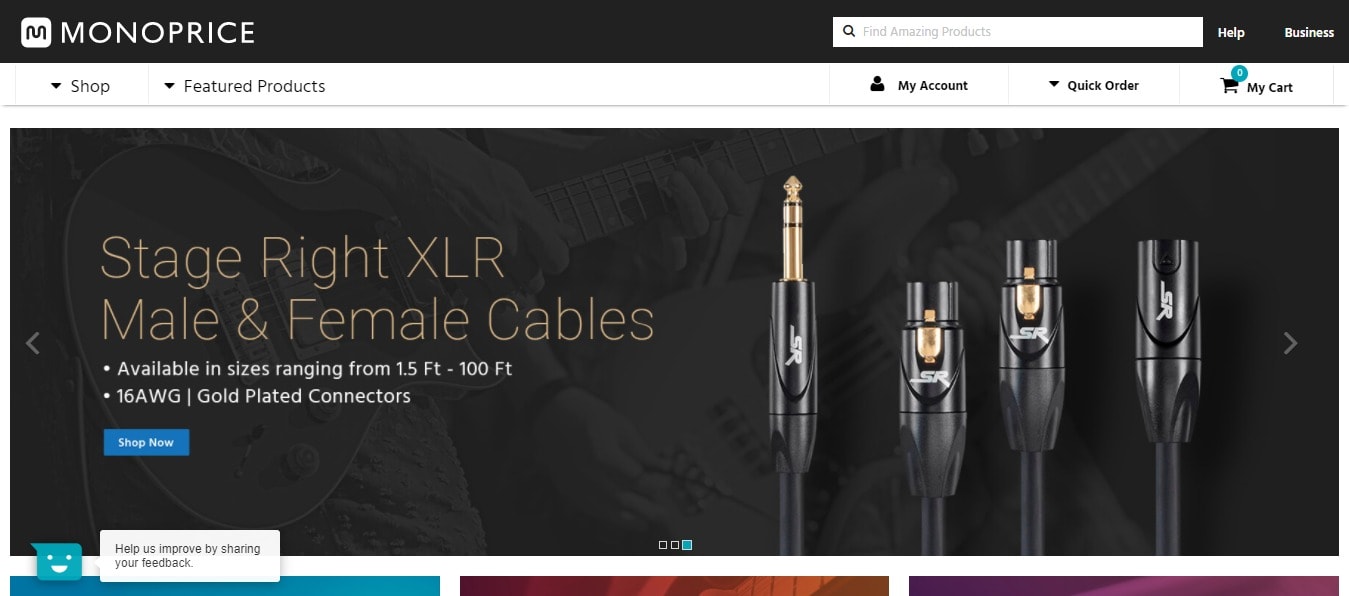Click the My Cart link
Screen dimensions: 1349x596
[1270, 87]
